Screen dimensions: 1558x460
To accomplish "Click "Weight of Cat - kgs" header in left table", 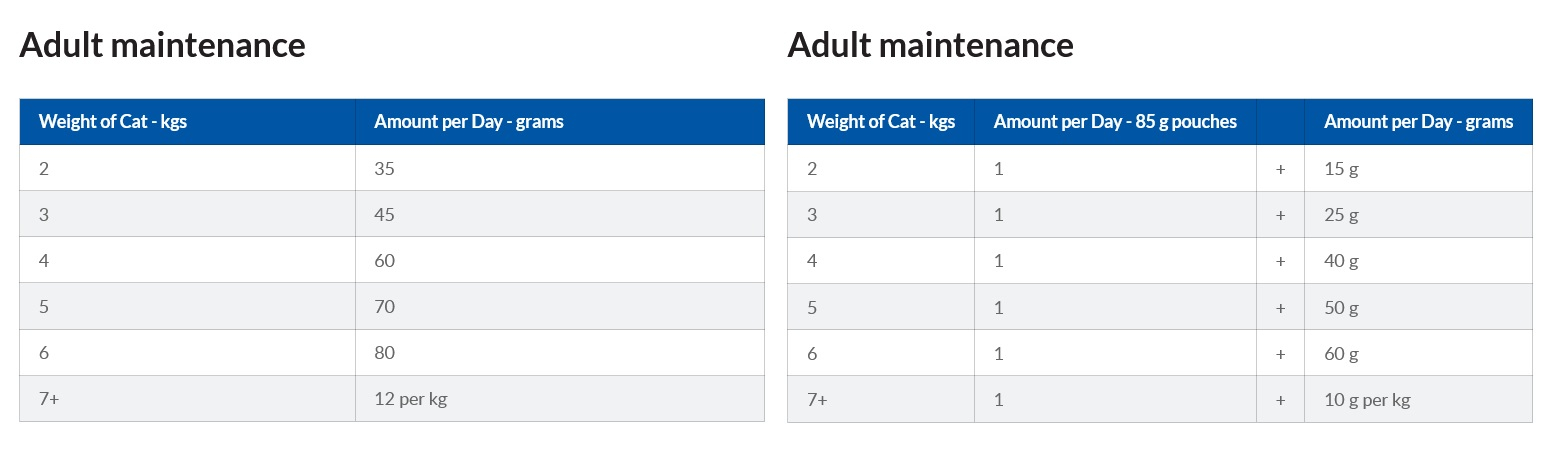I will pos(113,122).
